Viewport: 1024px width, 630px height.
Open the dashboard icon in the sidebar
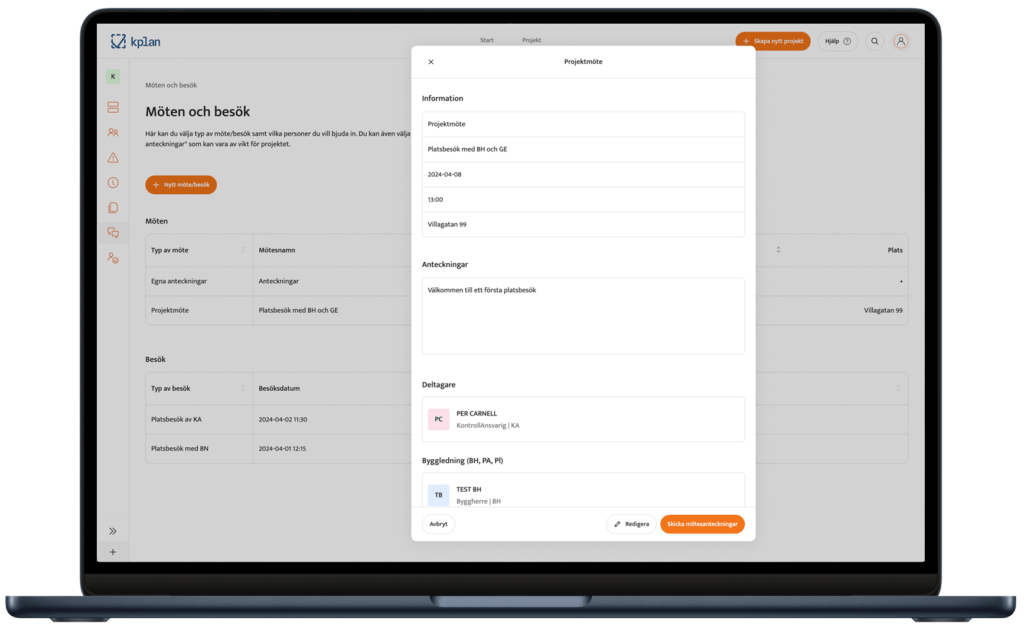coord(113,107)
